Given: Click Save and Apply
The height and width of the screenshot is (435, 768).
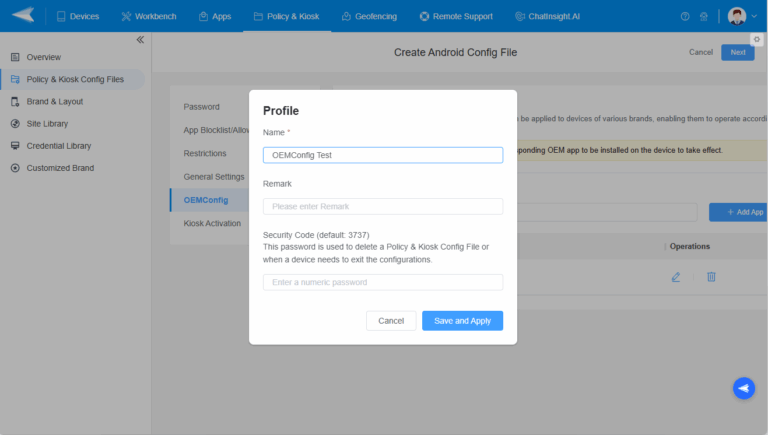Looking at the screenshot, I should point(462,321).
